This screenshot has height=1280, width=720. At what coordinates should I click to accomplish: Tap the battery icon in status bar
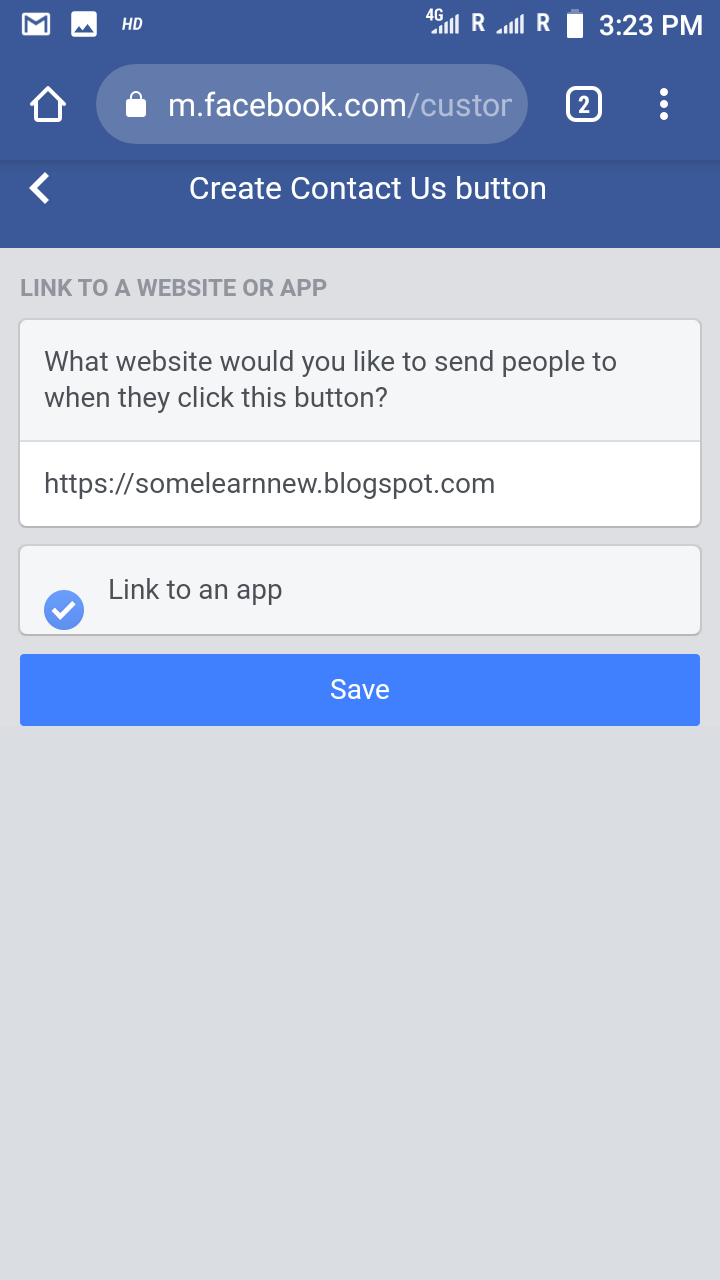coord(575,24)
